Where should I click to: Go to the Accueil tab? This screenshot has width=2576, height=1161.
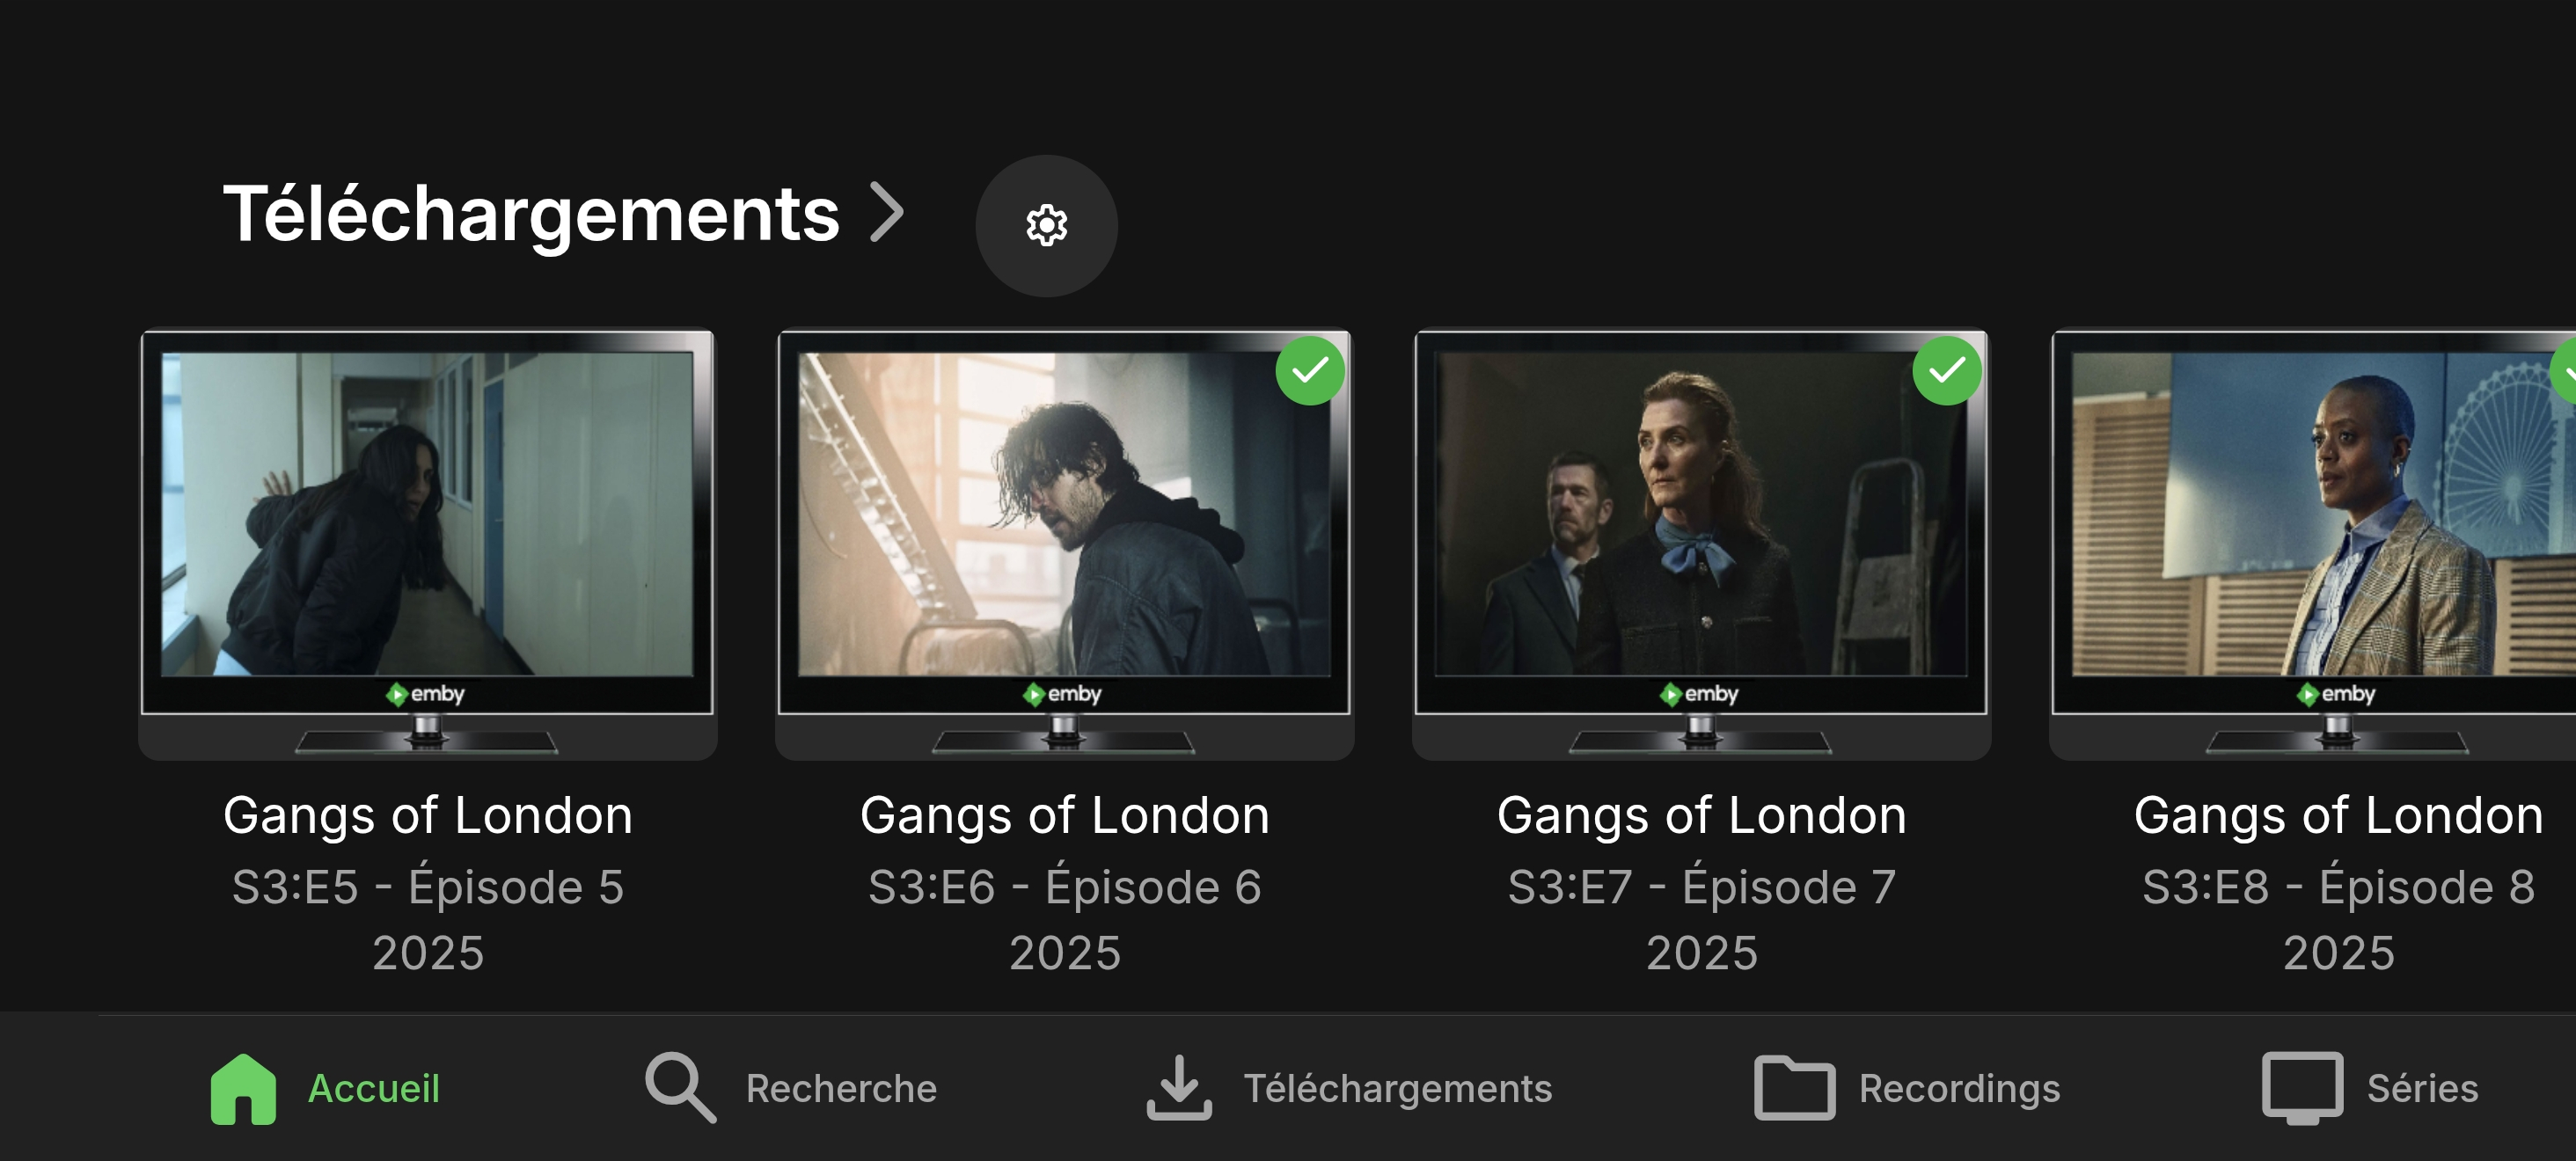coord(373,1088)
